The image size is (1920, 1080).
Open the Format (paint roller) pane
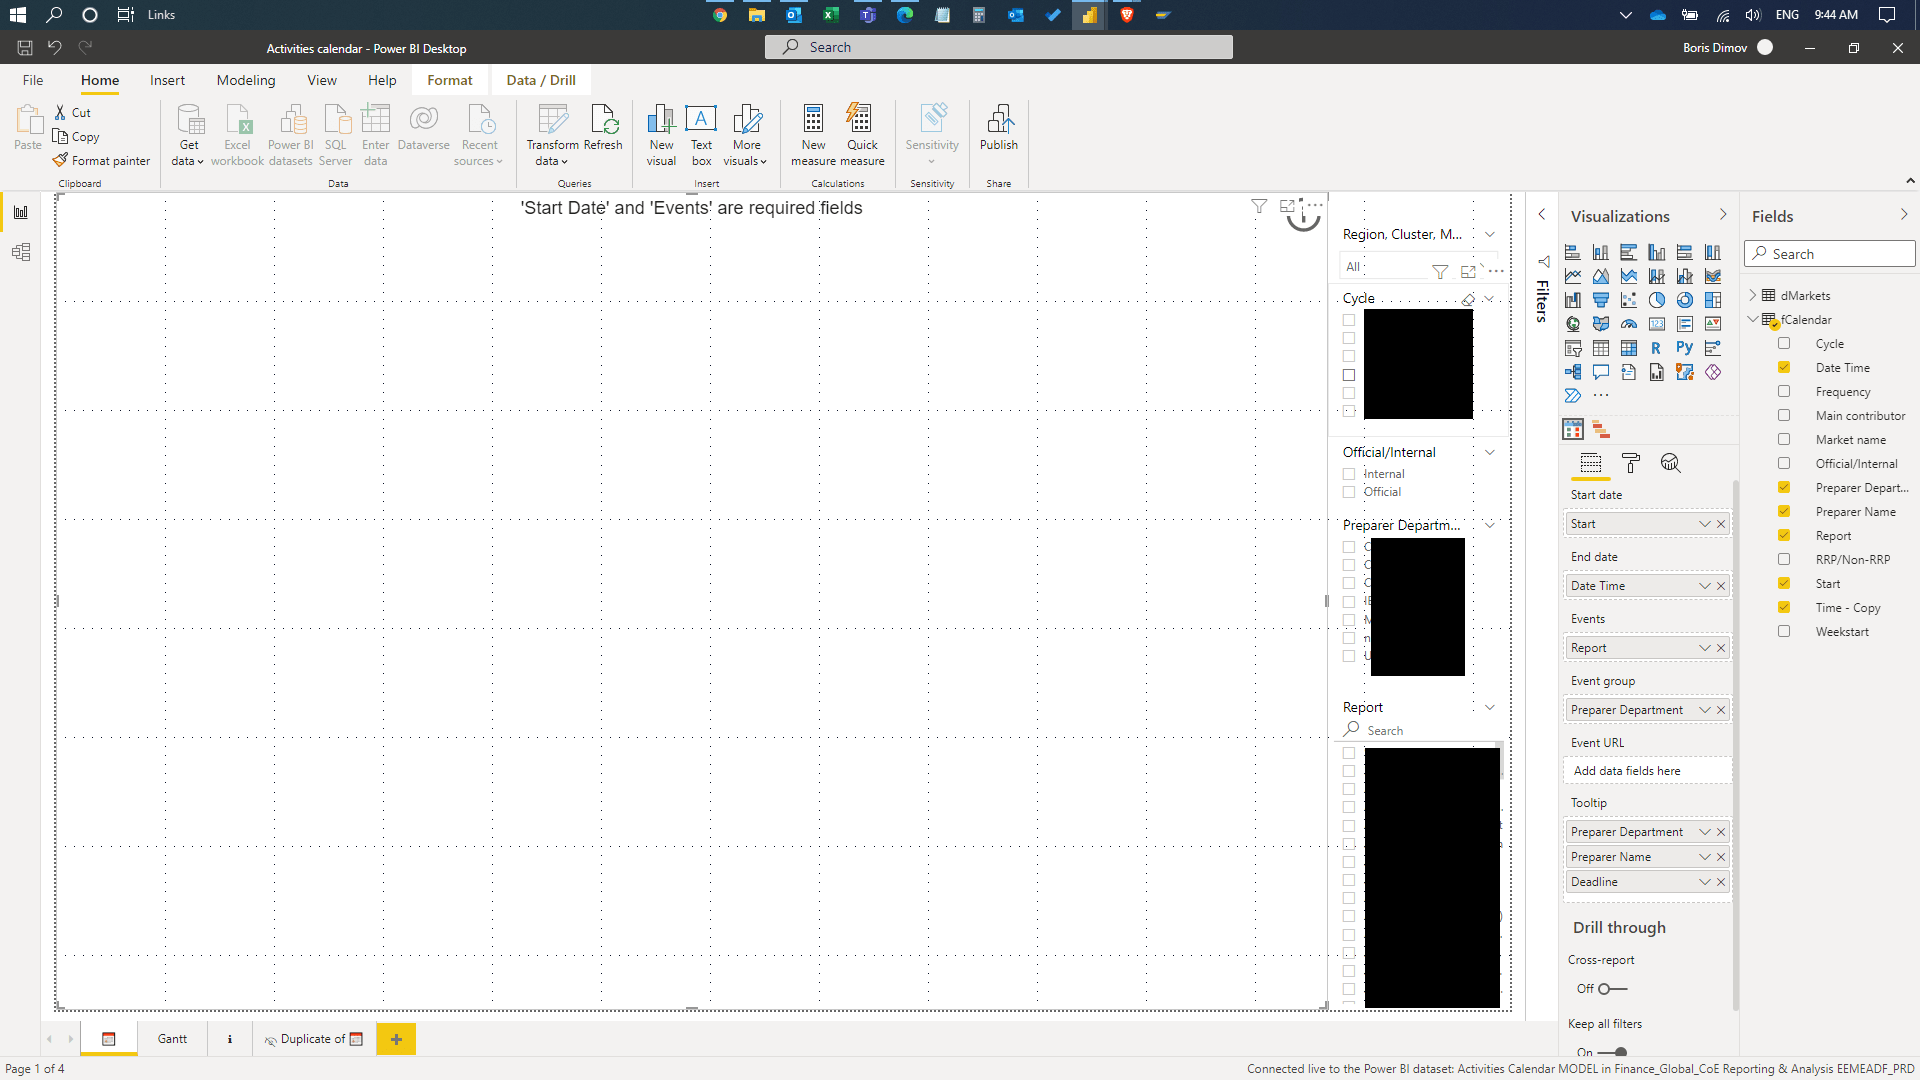(x=1631, y=463)
